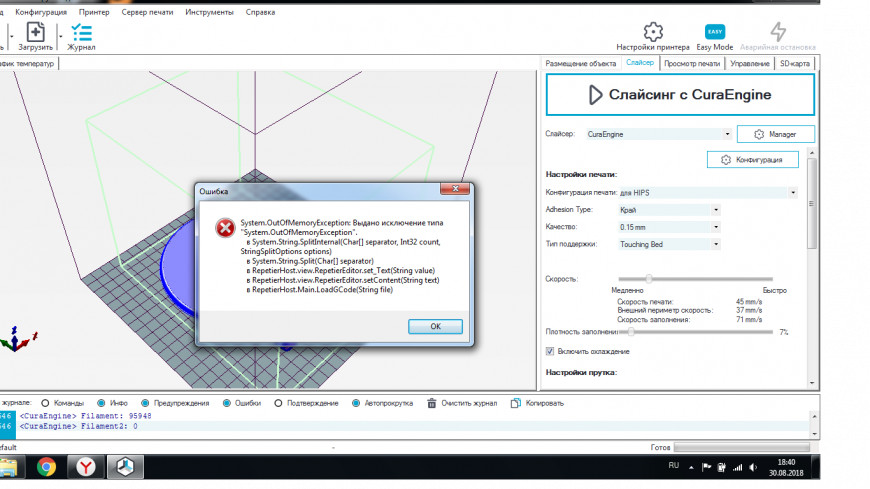This screenshot has height=489, width=870.
Task: Toggle Инфо log filter
Action: click(101, 403)
